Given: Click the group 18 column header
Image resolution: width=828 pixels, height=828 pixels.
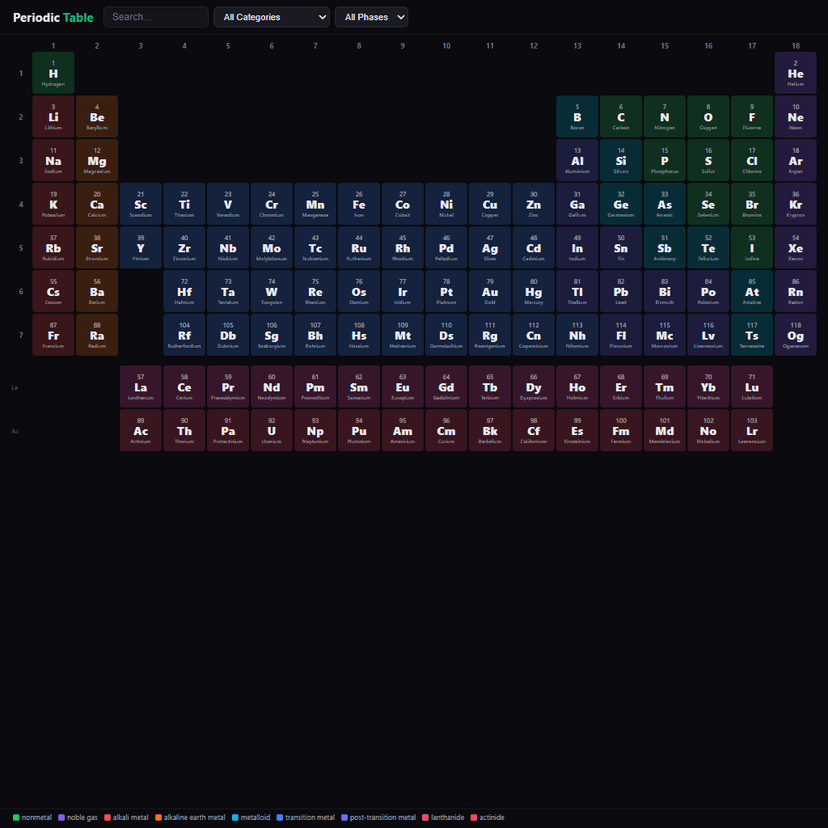Looking at the screenshot, I should 796,46.
